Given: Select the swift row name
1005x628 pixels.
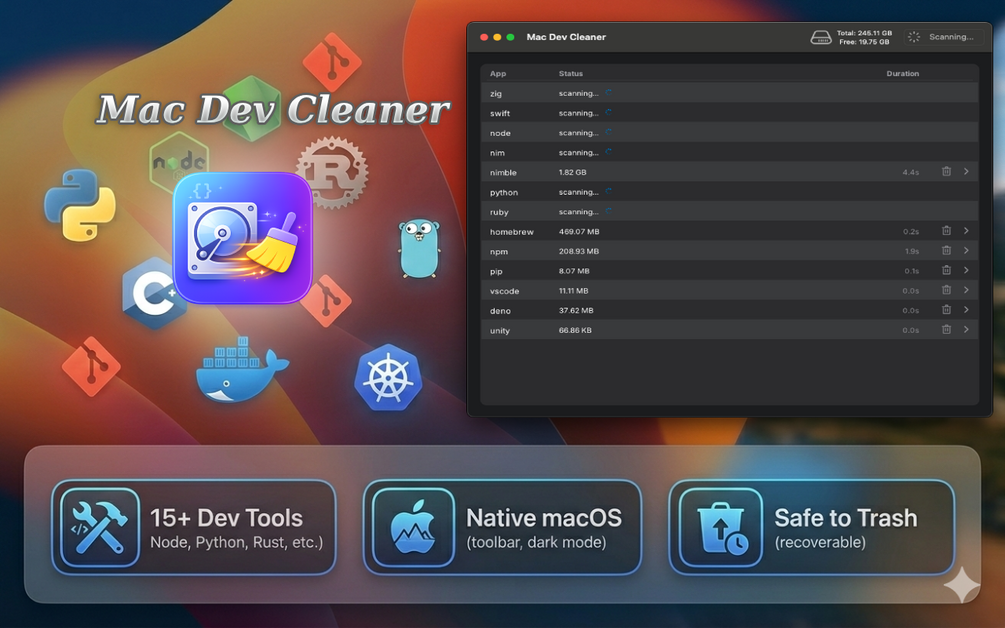Looking at the screenshot, I should point(500,113).
